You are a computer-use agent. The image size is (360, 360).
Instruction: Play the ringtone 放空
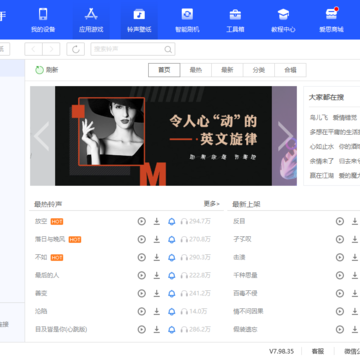(142, 221)
